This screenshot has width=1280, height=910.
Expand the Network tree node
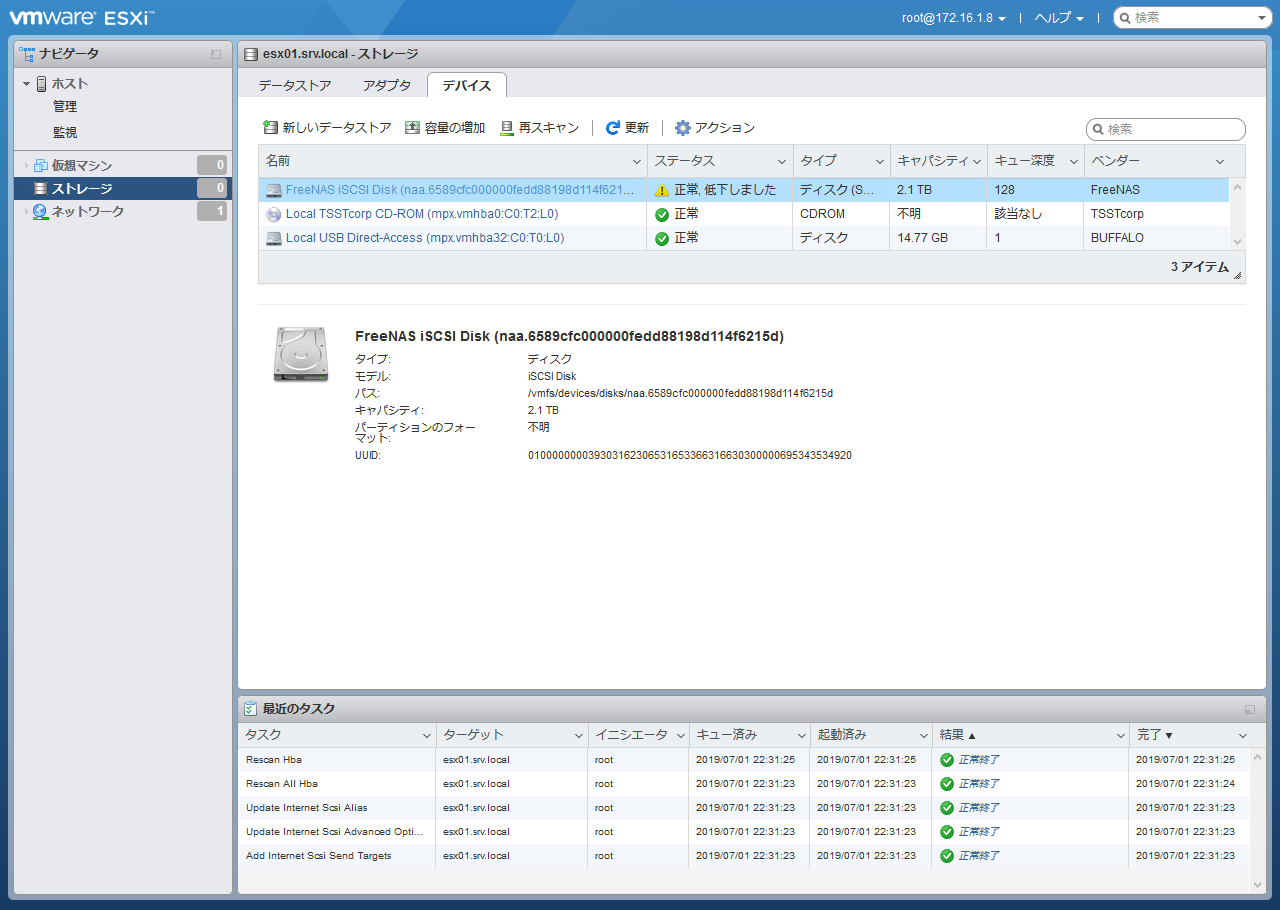[27, 212]
